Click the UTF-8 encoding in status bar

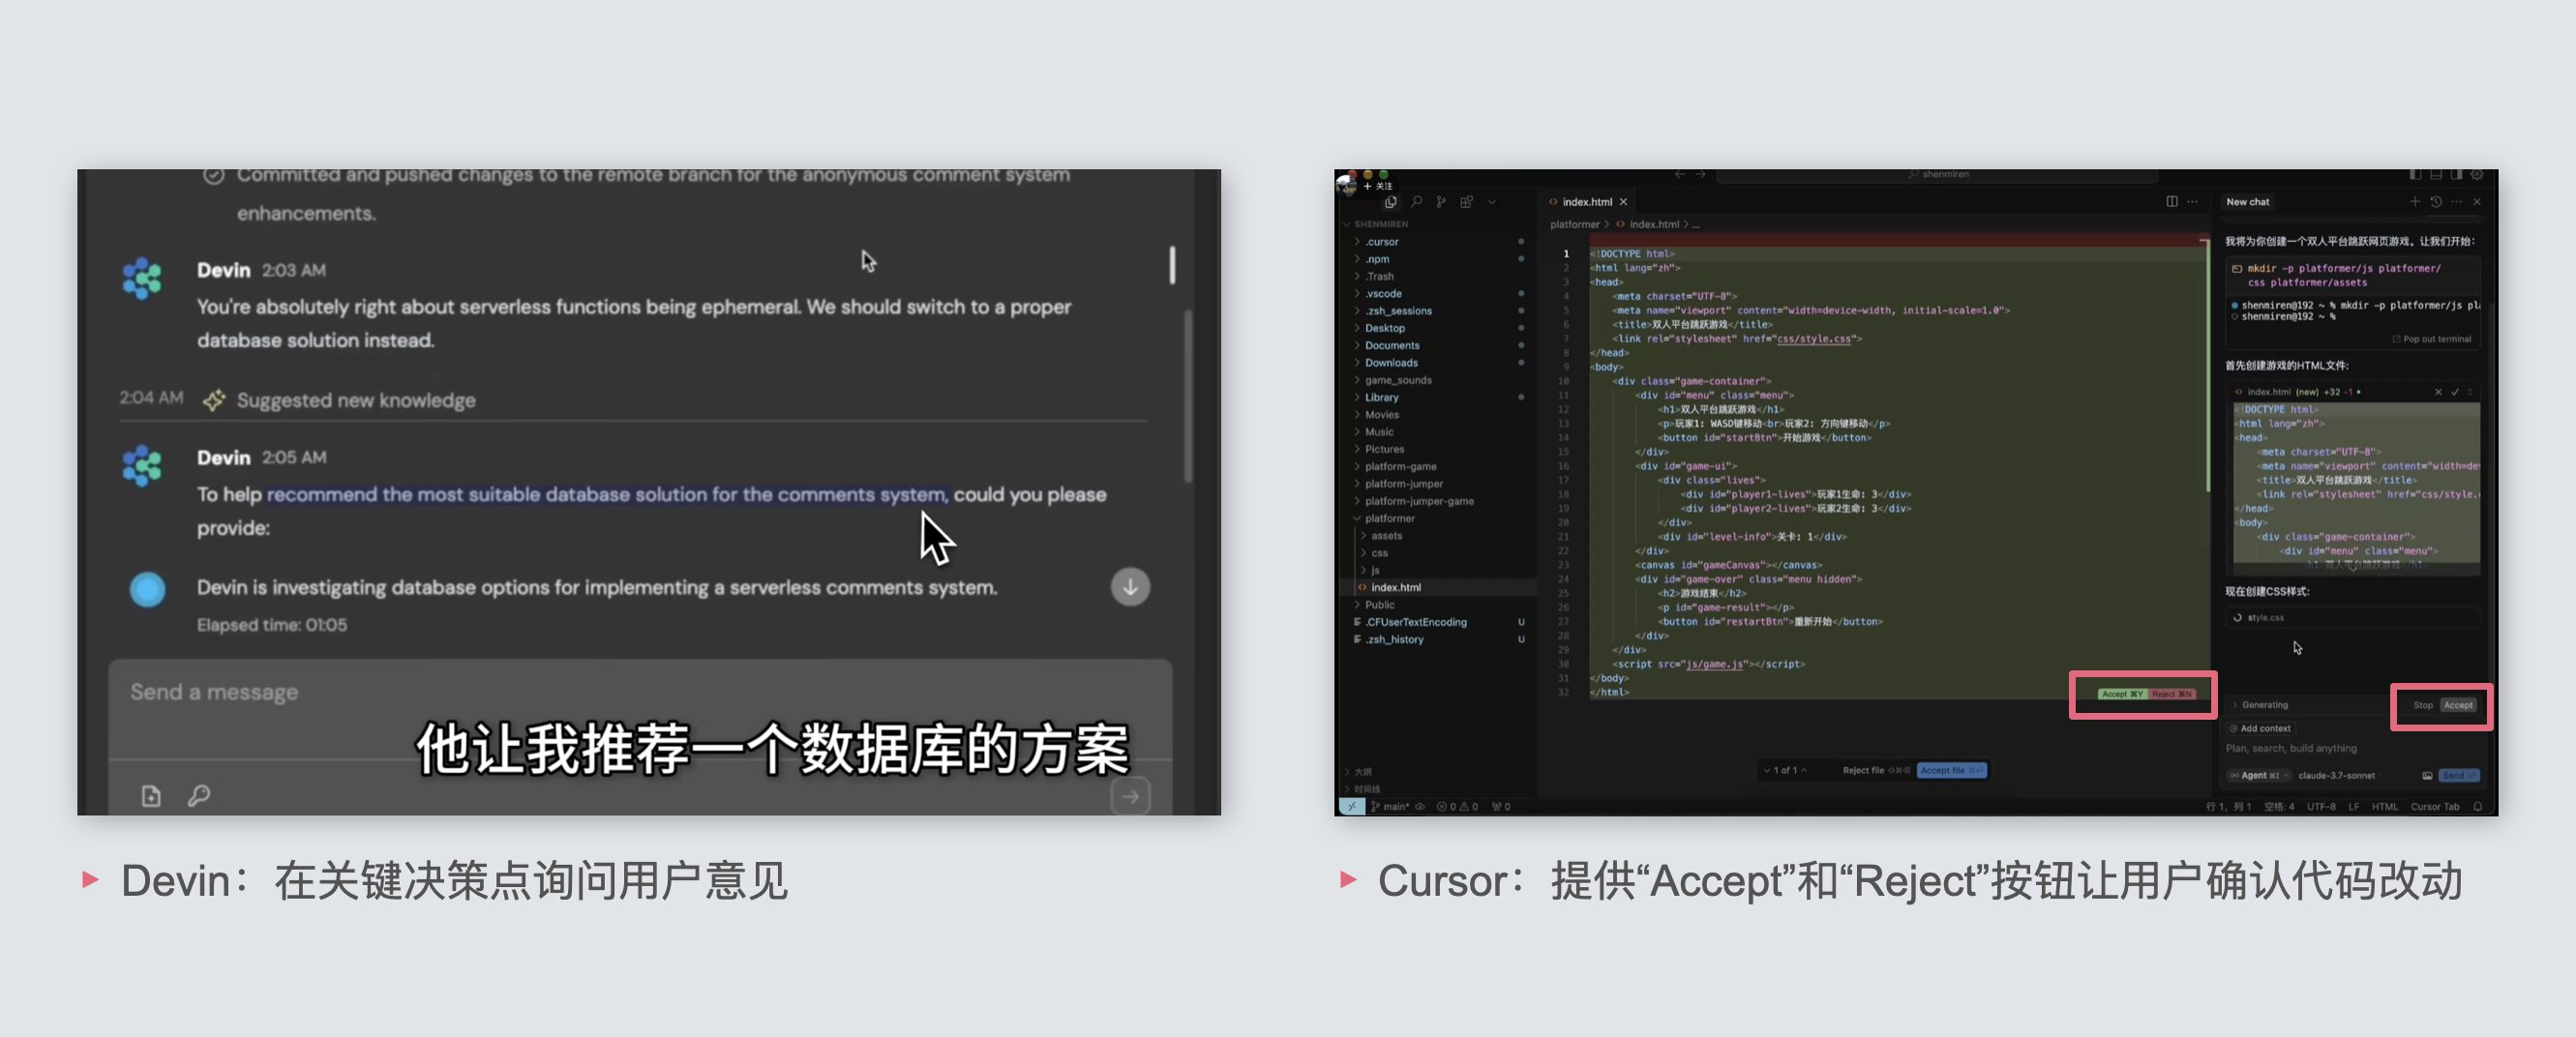2321,806
